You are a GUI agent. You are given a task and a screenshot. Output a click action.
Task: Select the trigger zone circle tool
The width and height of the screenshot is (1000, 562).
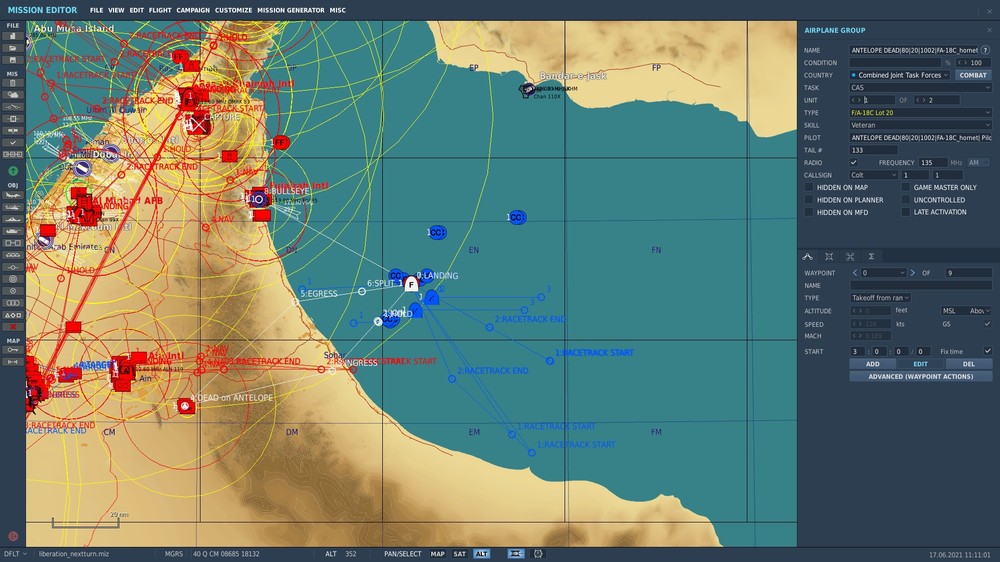tap(13, 279)
